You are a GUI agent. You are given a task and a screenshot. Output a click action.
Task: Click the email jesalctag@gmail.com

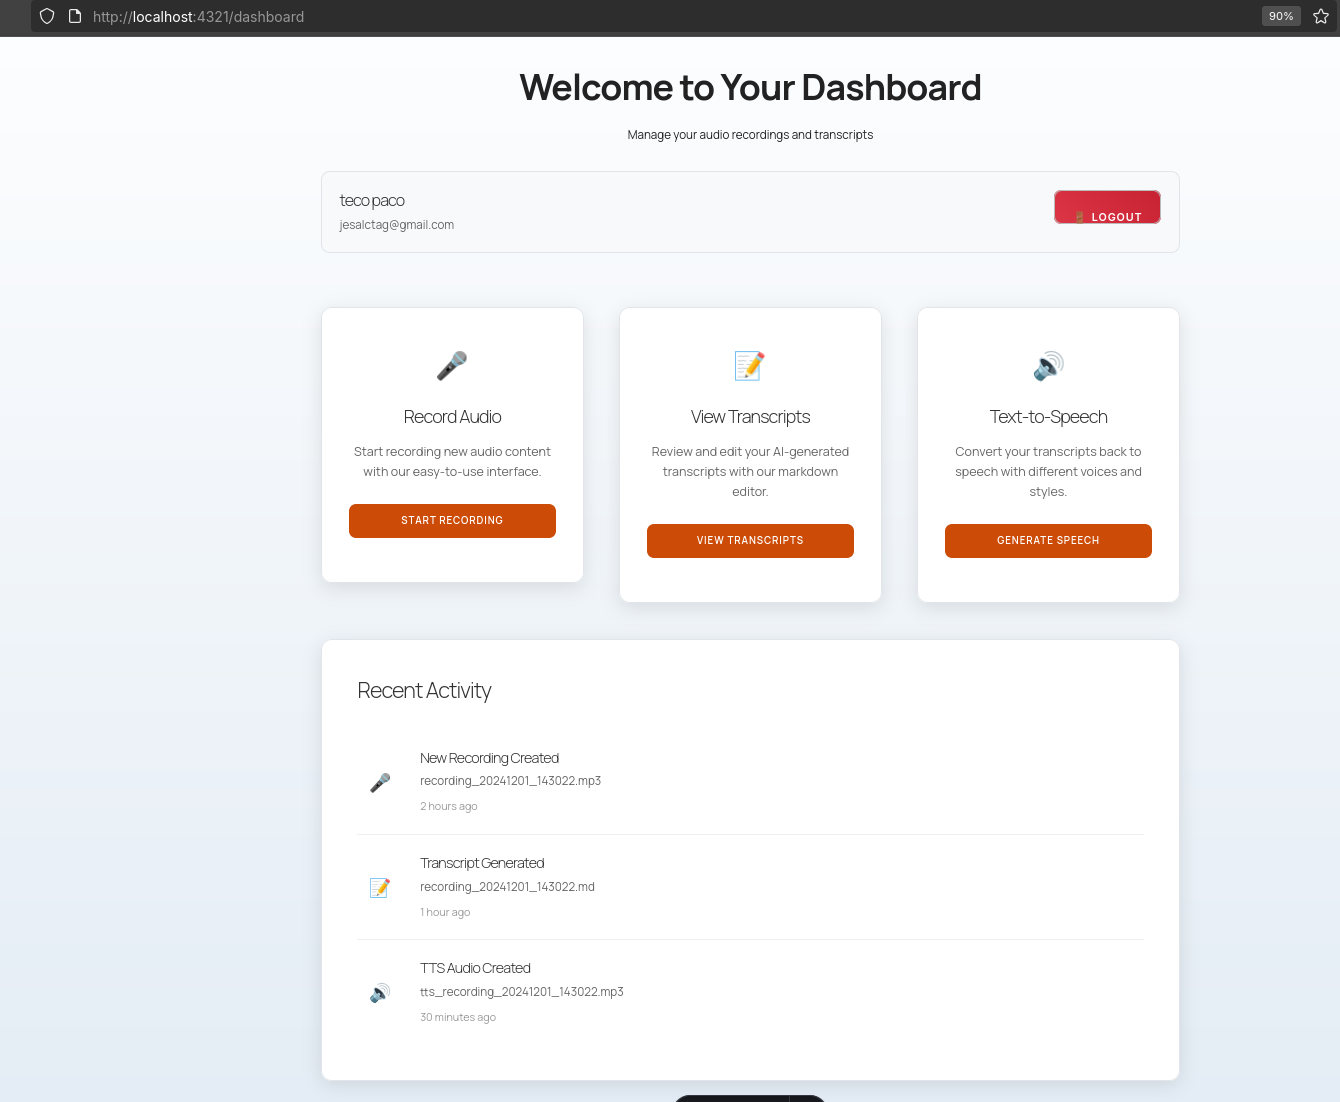pyautogui.click(x=397, y=225)
